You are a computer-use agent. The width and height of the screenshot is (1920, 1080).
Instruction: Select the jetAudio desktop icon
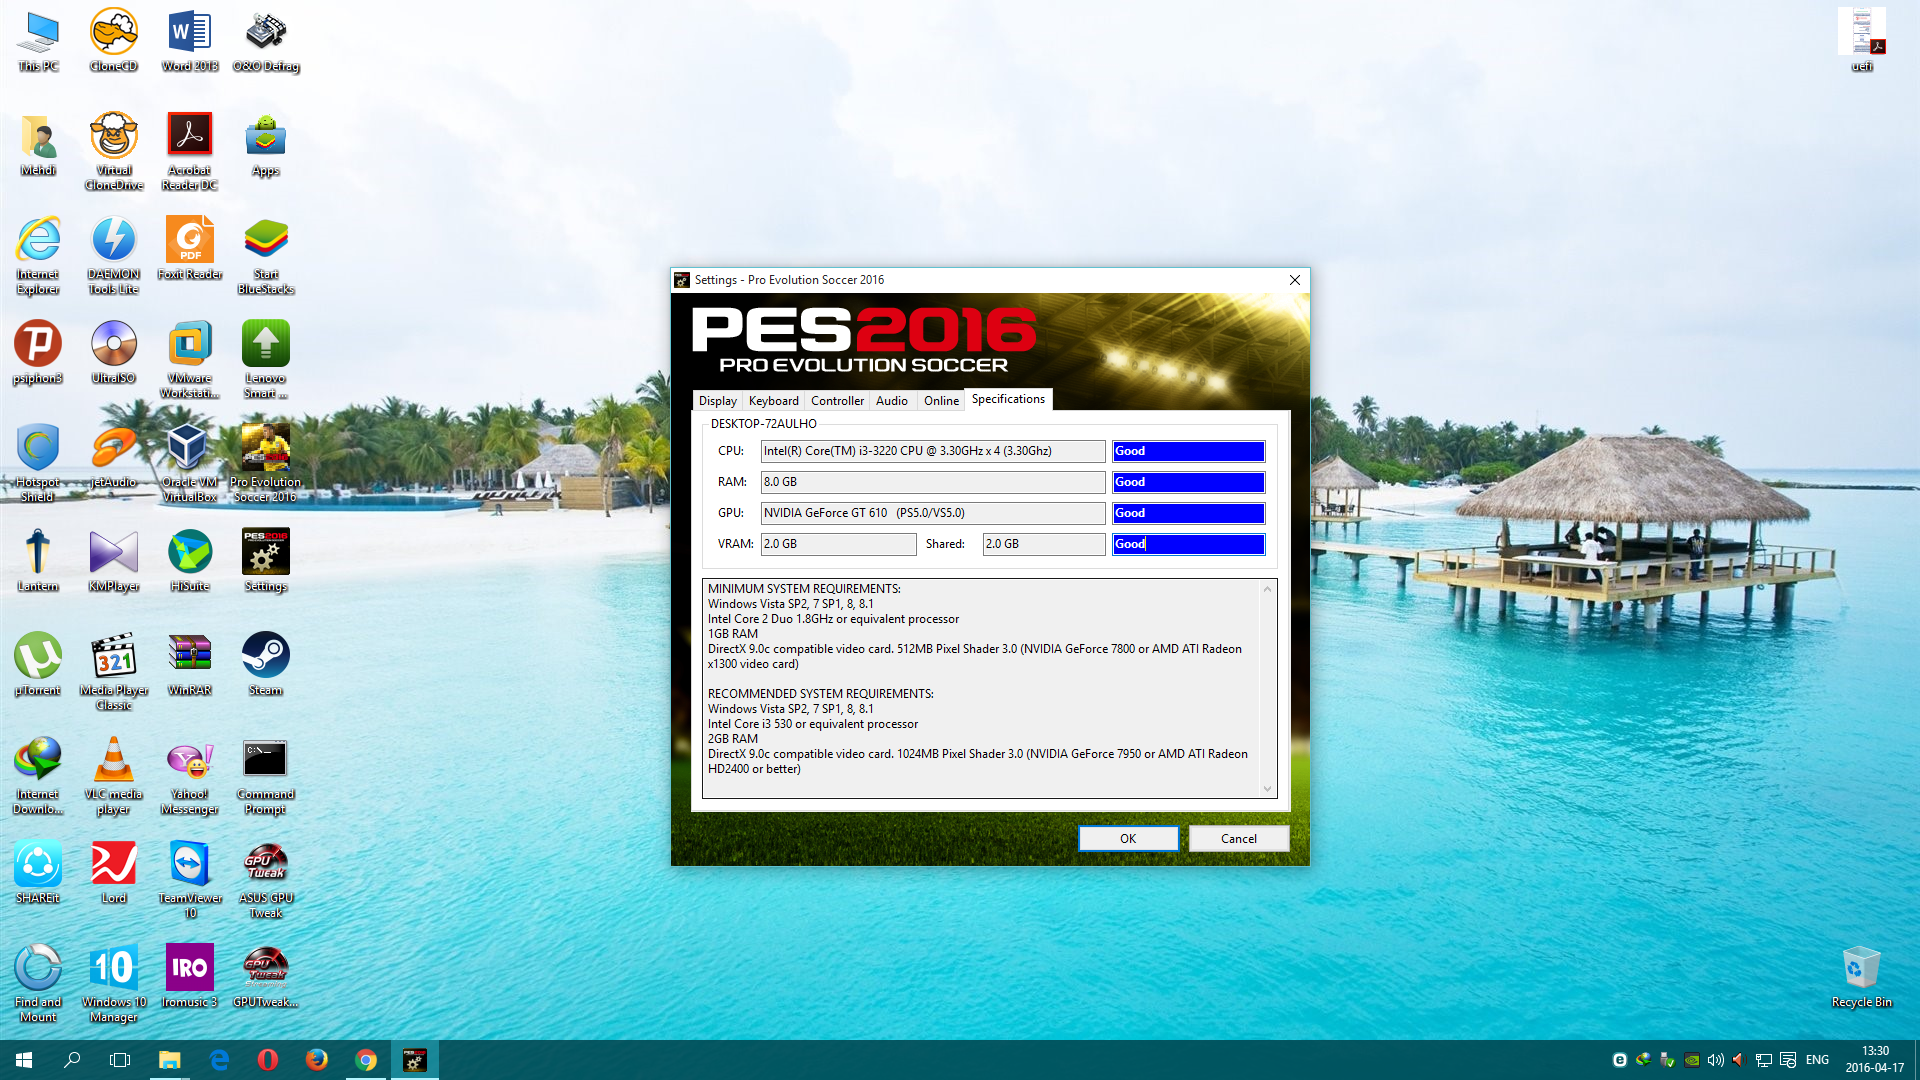[113, 456]
